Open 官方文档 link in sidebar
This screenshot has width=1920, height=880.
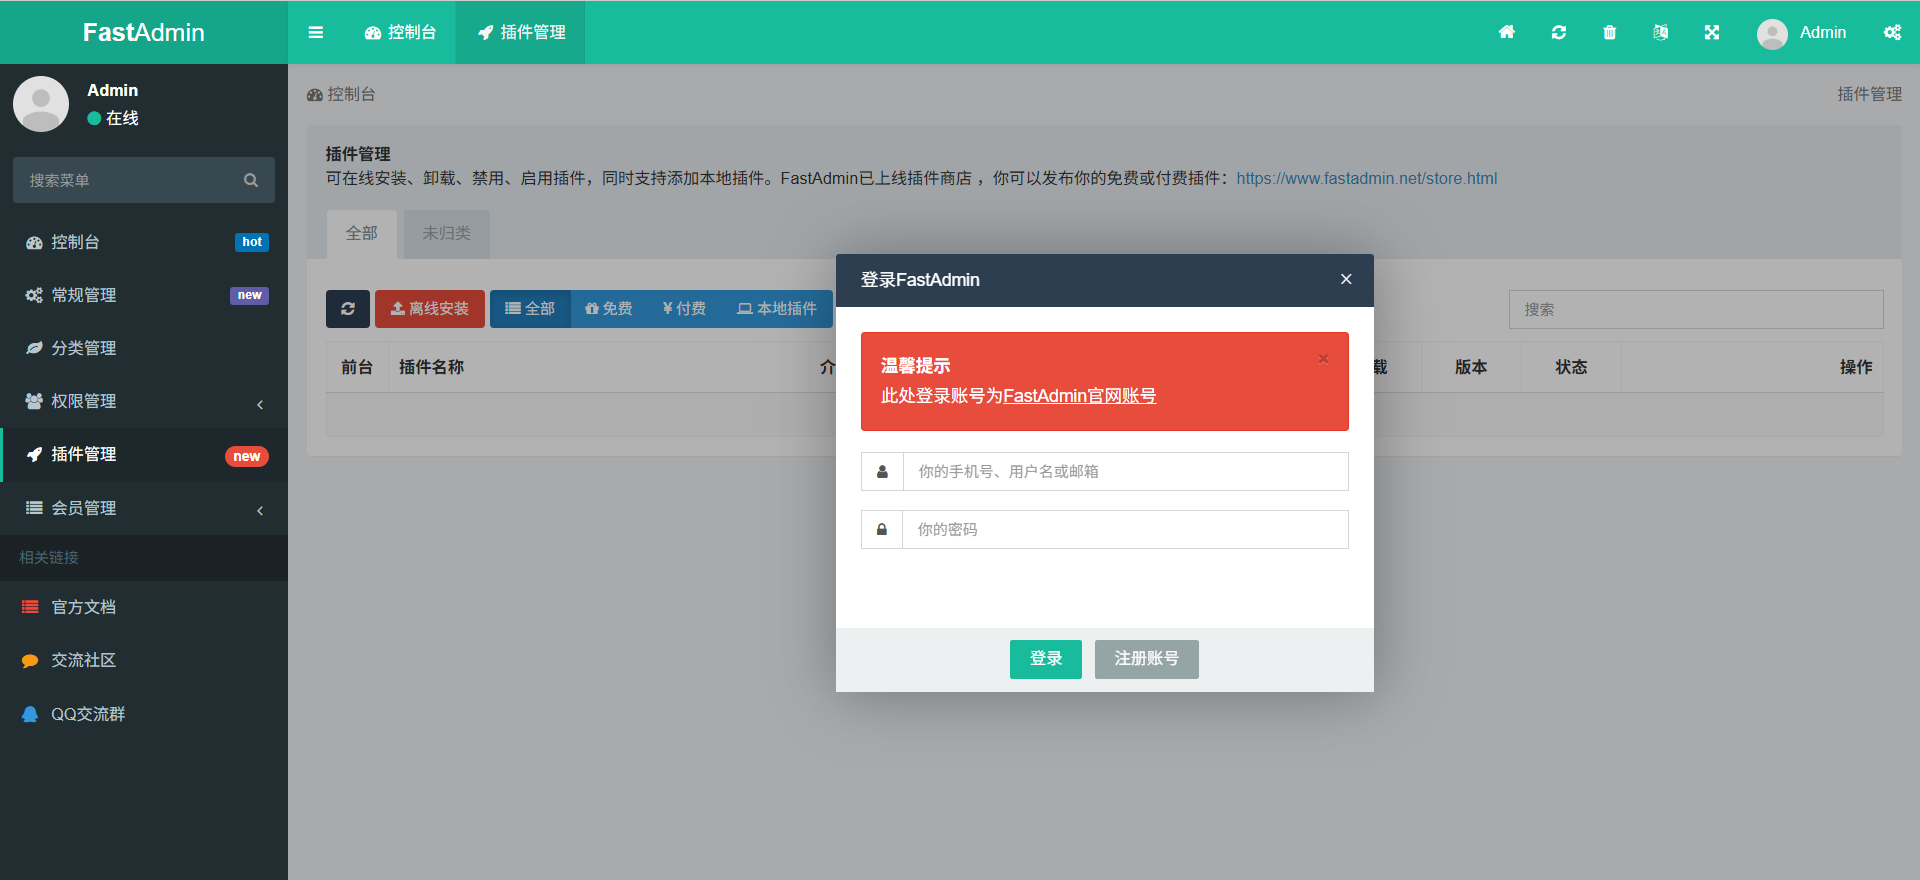click(x=144, y=607)
